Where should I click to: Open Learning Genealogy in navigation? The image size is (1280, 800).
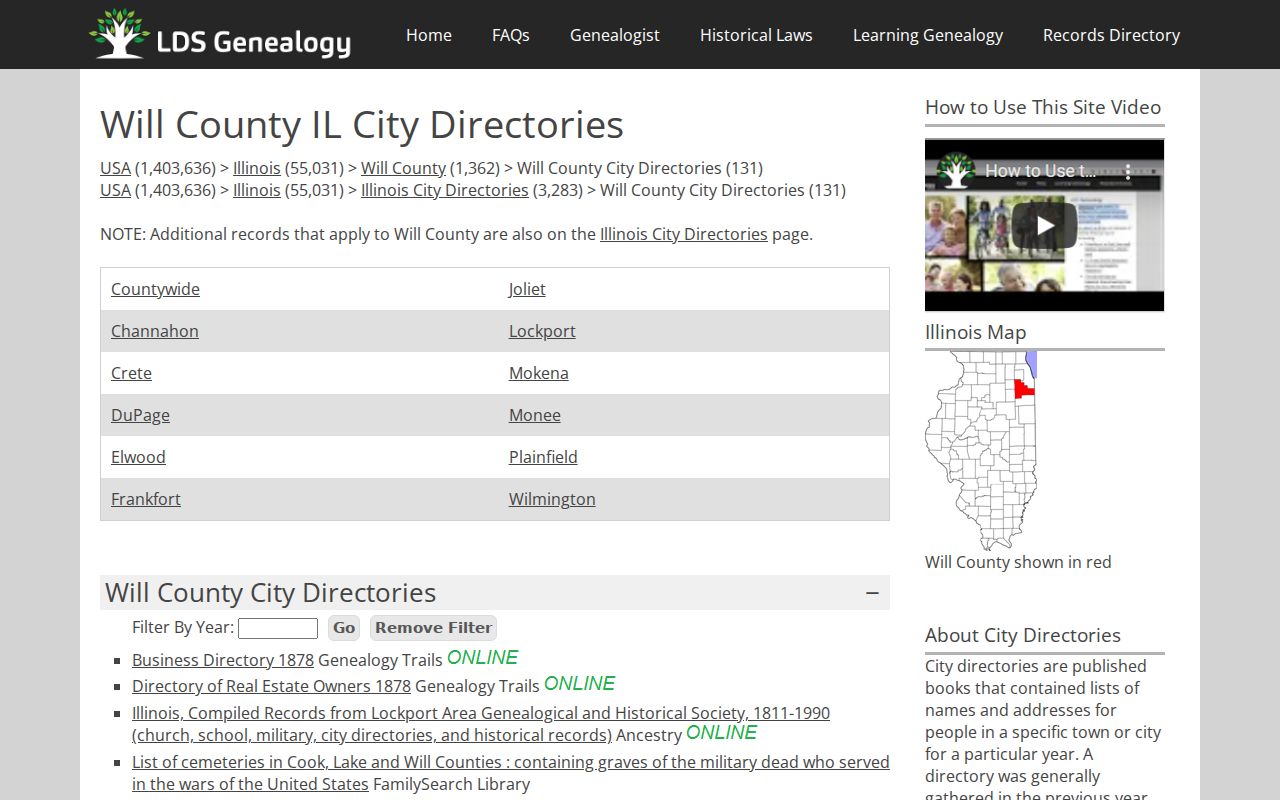928,35
